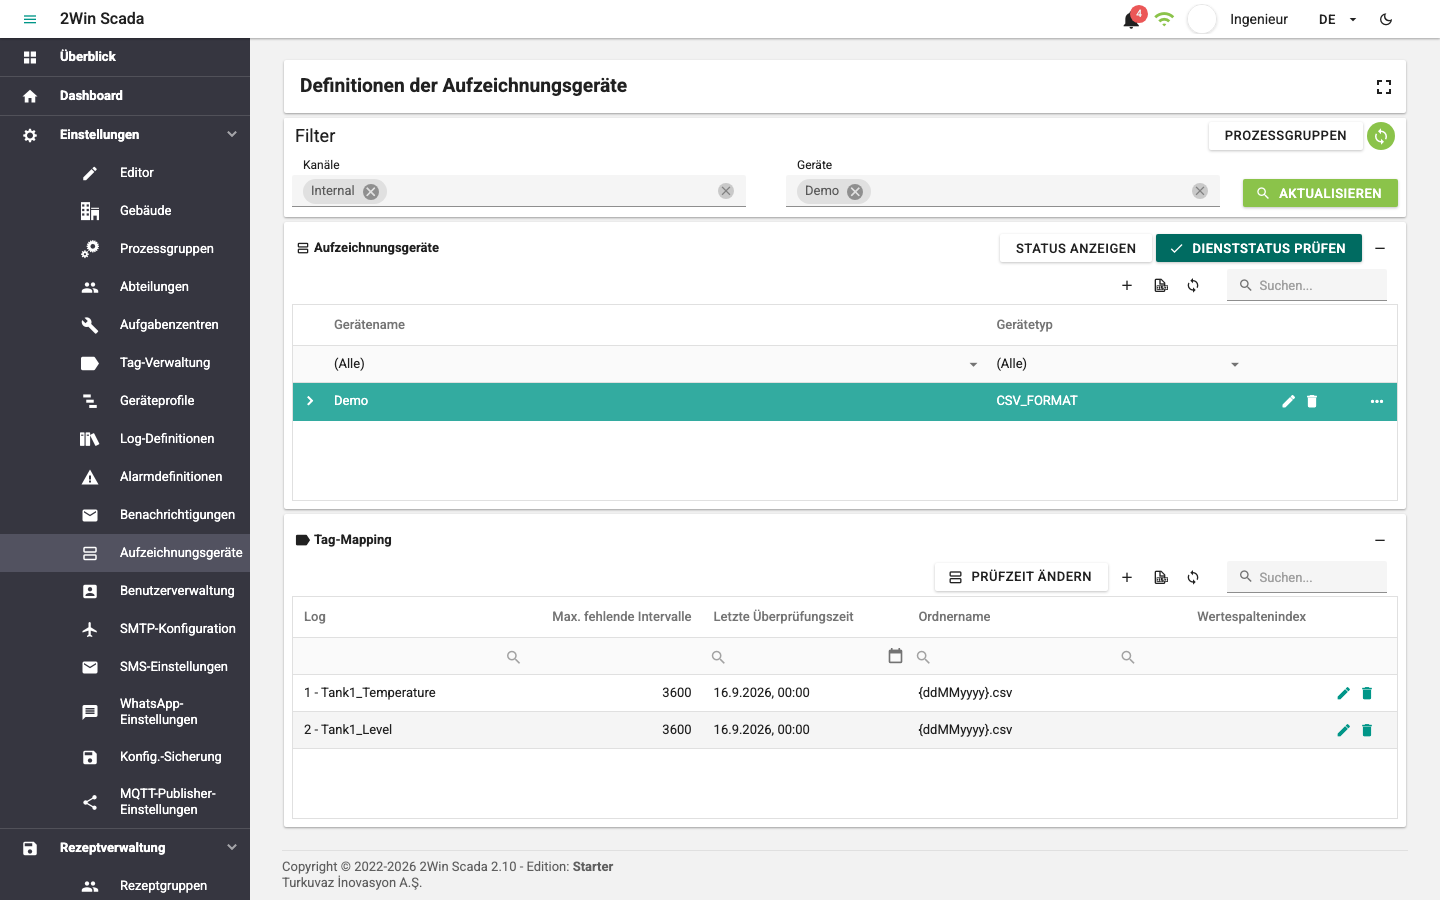Open the Gerätename (Alle) filter dropdown

pos(973,364)
